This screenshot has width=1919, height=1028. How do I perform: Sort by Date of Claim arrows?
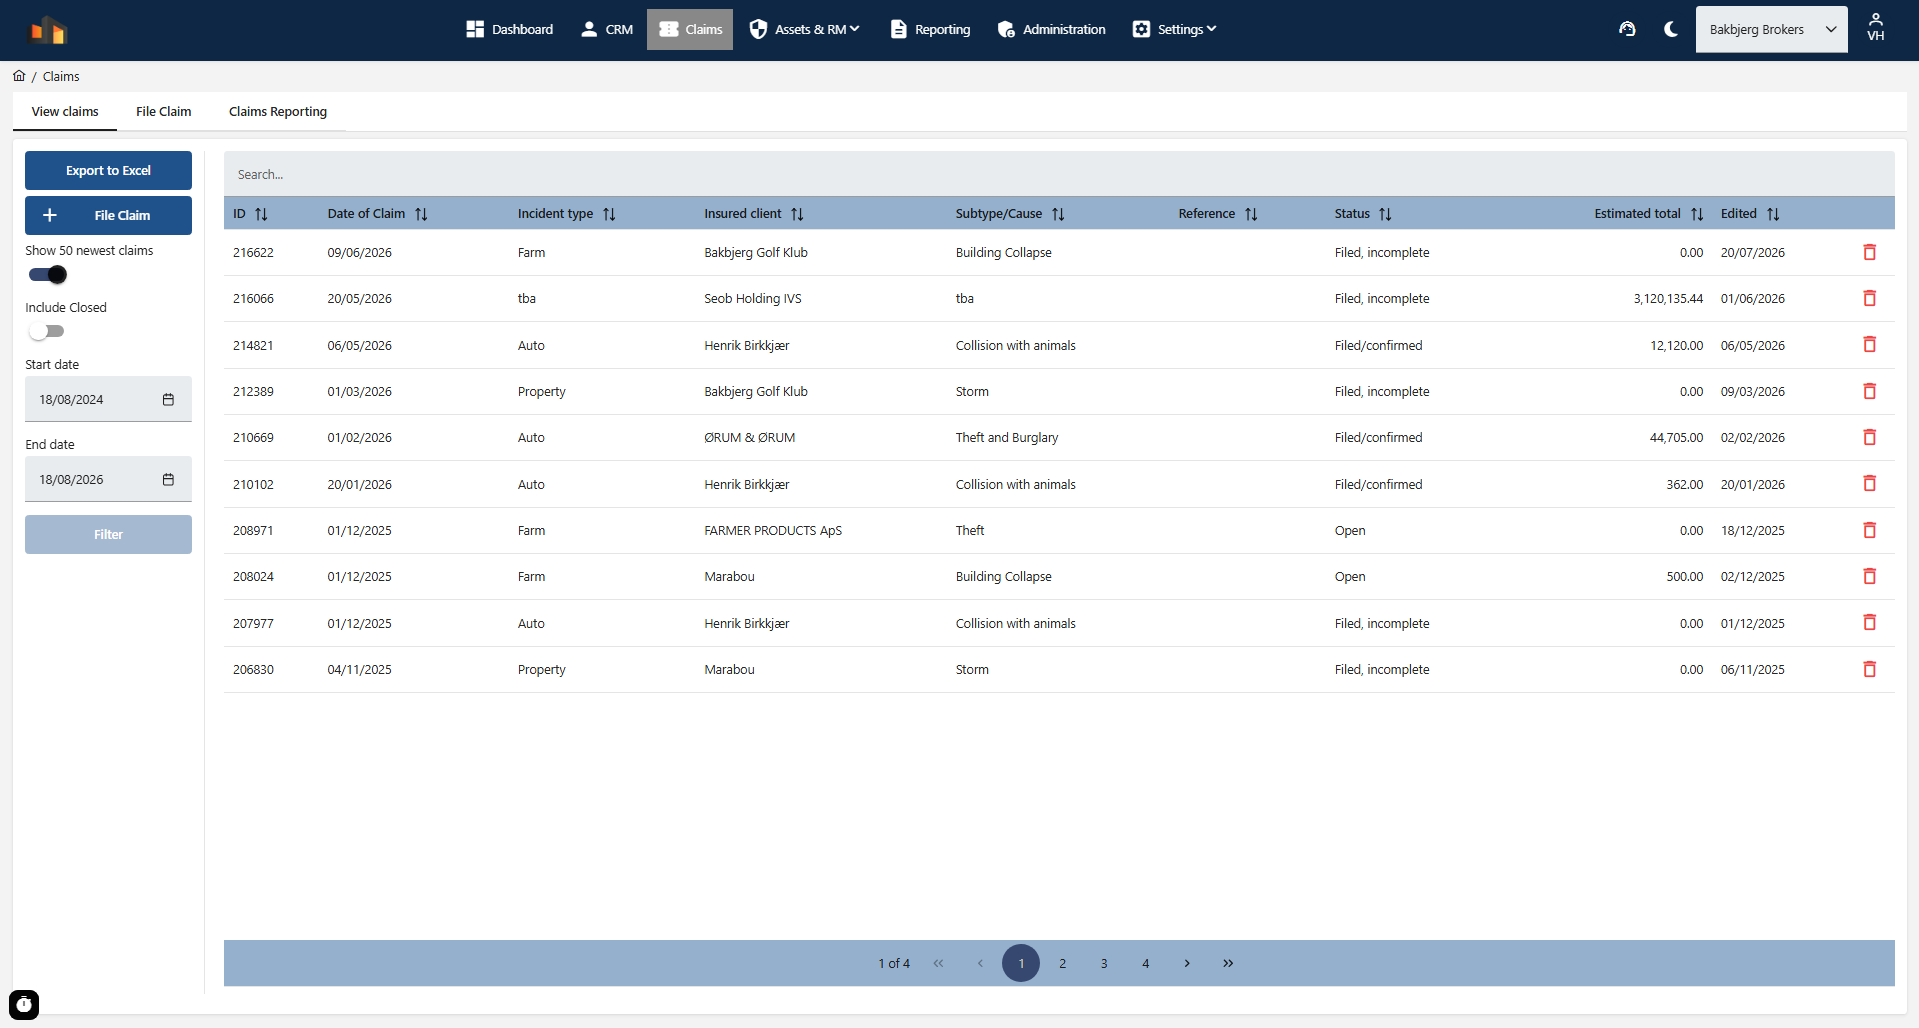[421, 214]
